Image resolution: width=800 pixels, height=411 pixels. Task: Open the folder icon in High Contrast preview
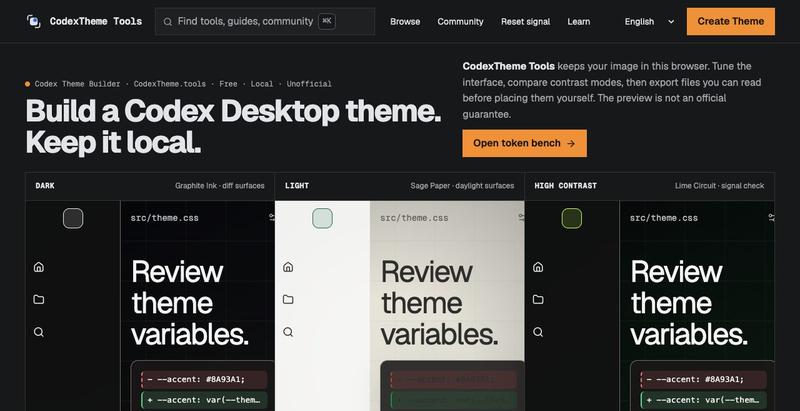click(x=538, y=299)
